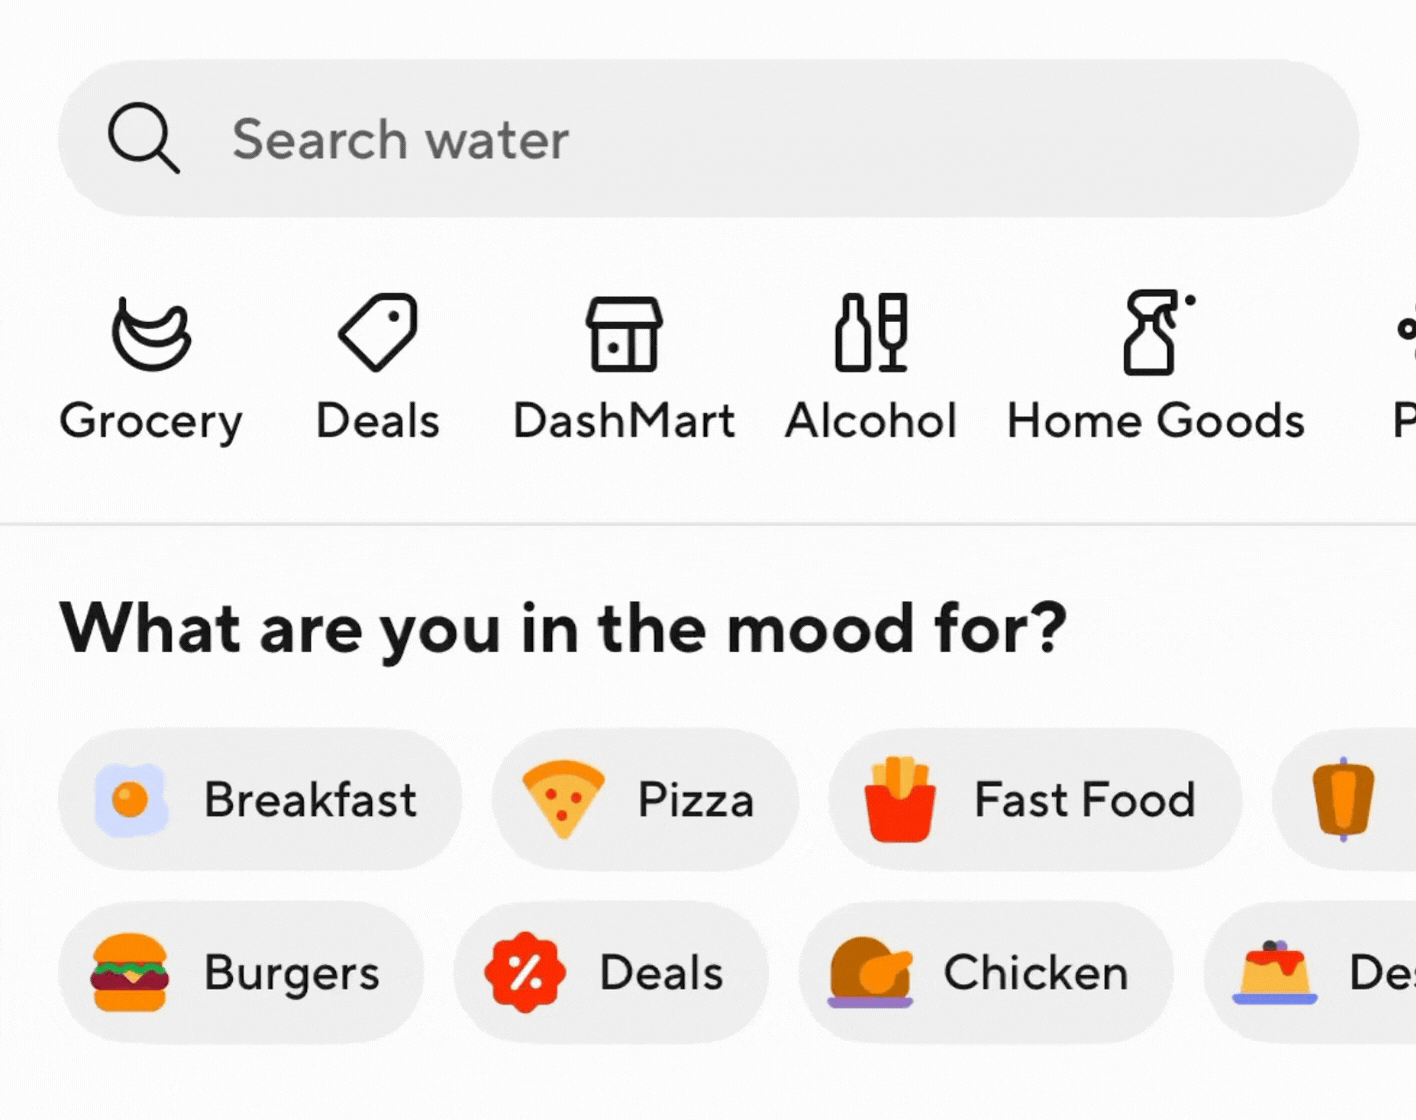Select the Fast Food chip
1416x1120 pixels.
1035,799
